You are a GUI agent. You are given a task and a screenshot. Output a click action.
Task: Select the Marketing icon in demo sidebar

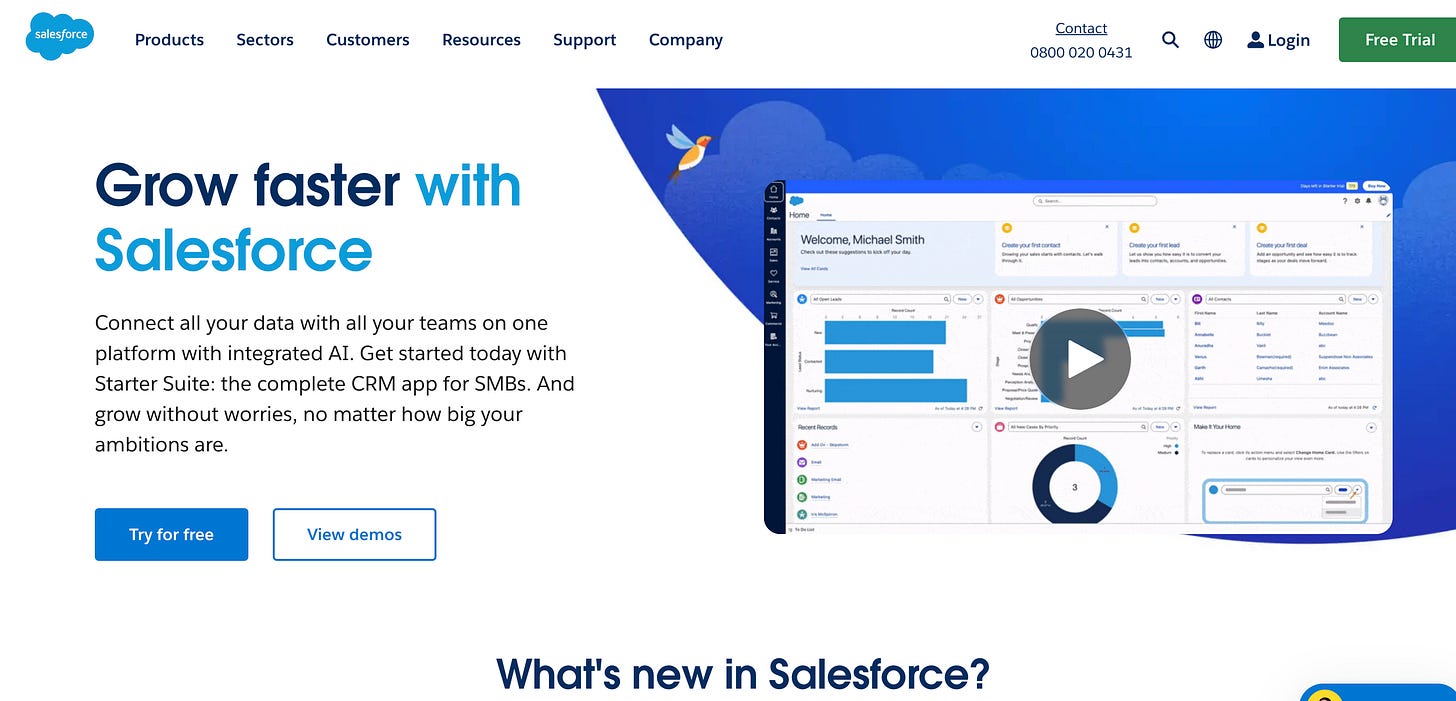coord(774,296)
